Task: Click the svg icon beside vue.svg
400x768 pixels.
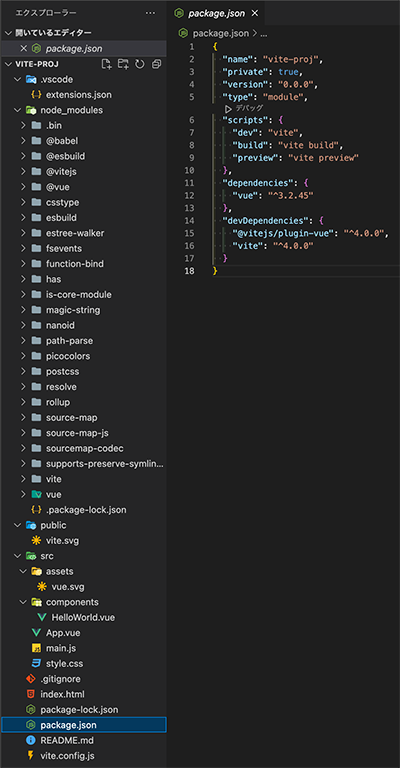Action: pyautogui.click(x=42, y=586)
